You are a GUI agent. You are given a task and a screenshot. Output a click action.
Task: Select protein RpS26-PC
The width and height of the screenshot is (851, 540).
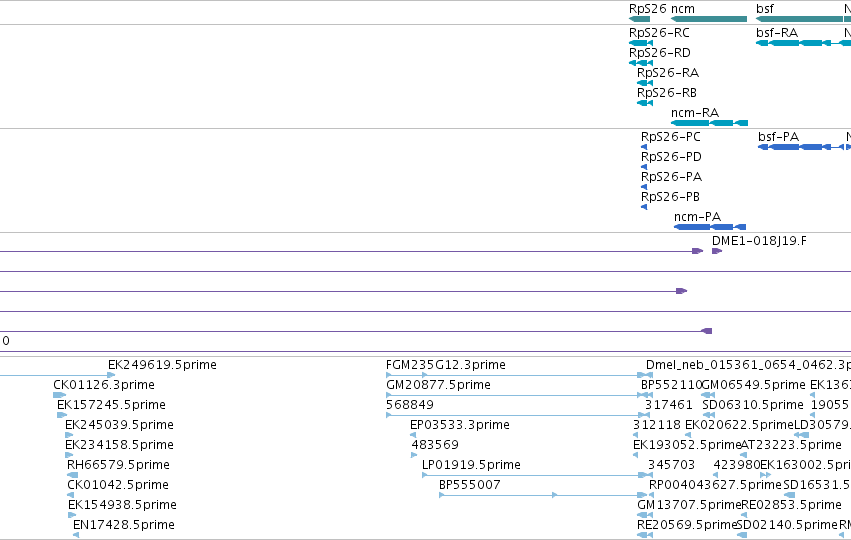(670, 137)
